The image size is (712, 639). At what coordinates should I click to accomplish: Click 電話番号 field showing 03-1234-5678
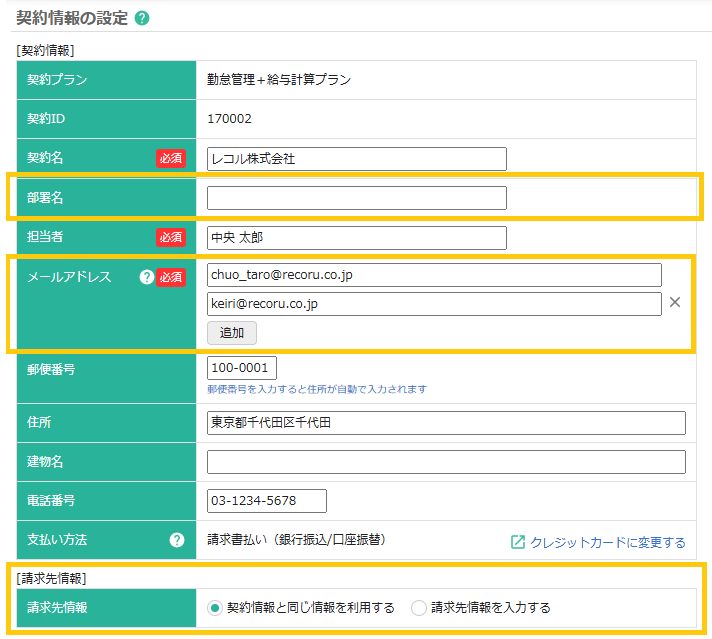coord(267,501)
